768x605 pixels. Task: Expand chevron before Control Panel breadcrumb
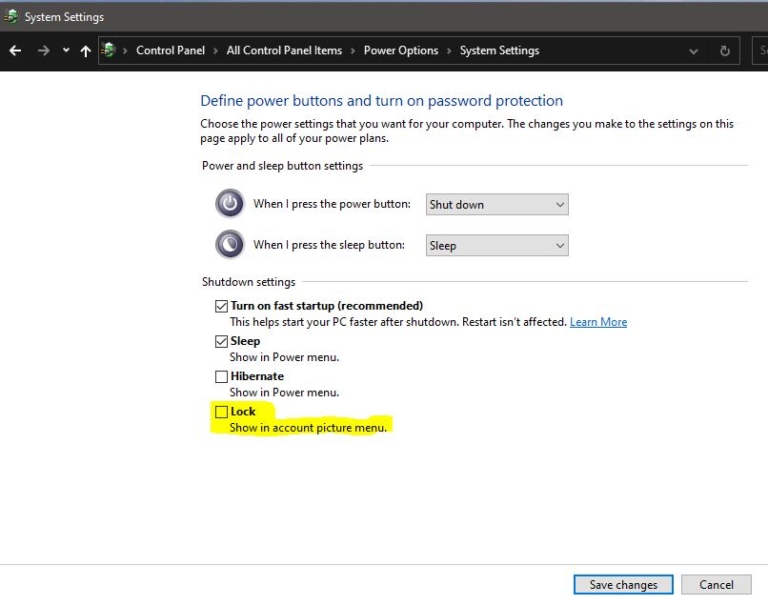tap(125, 51)
